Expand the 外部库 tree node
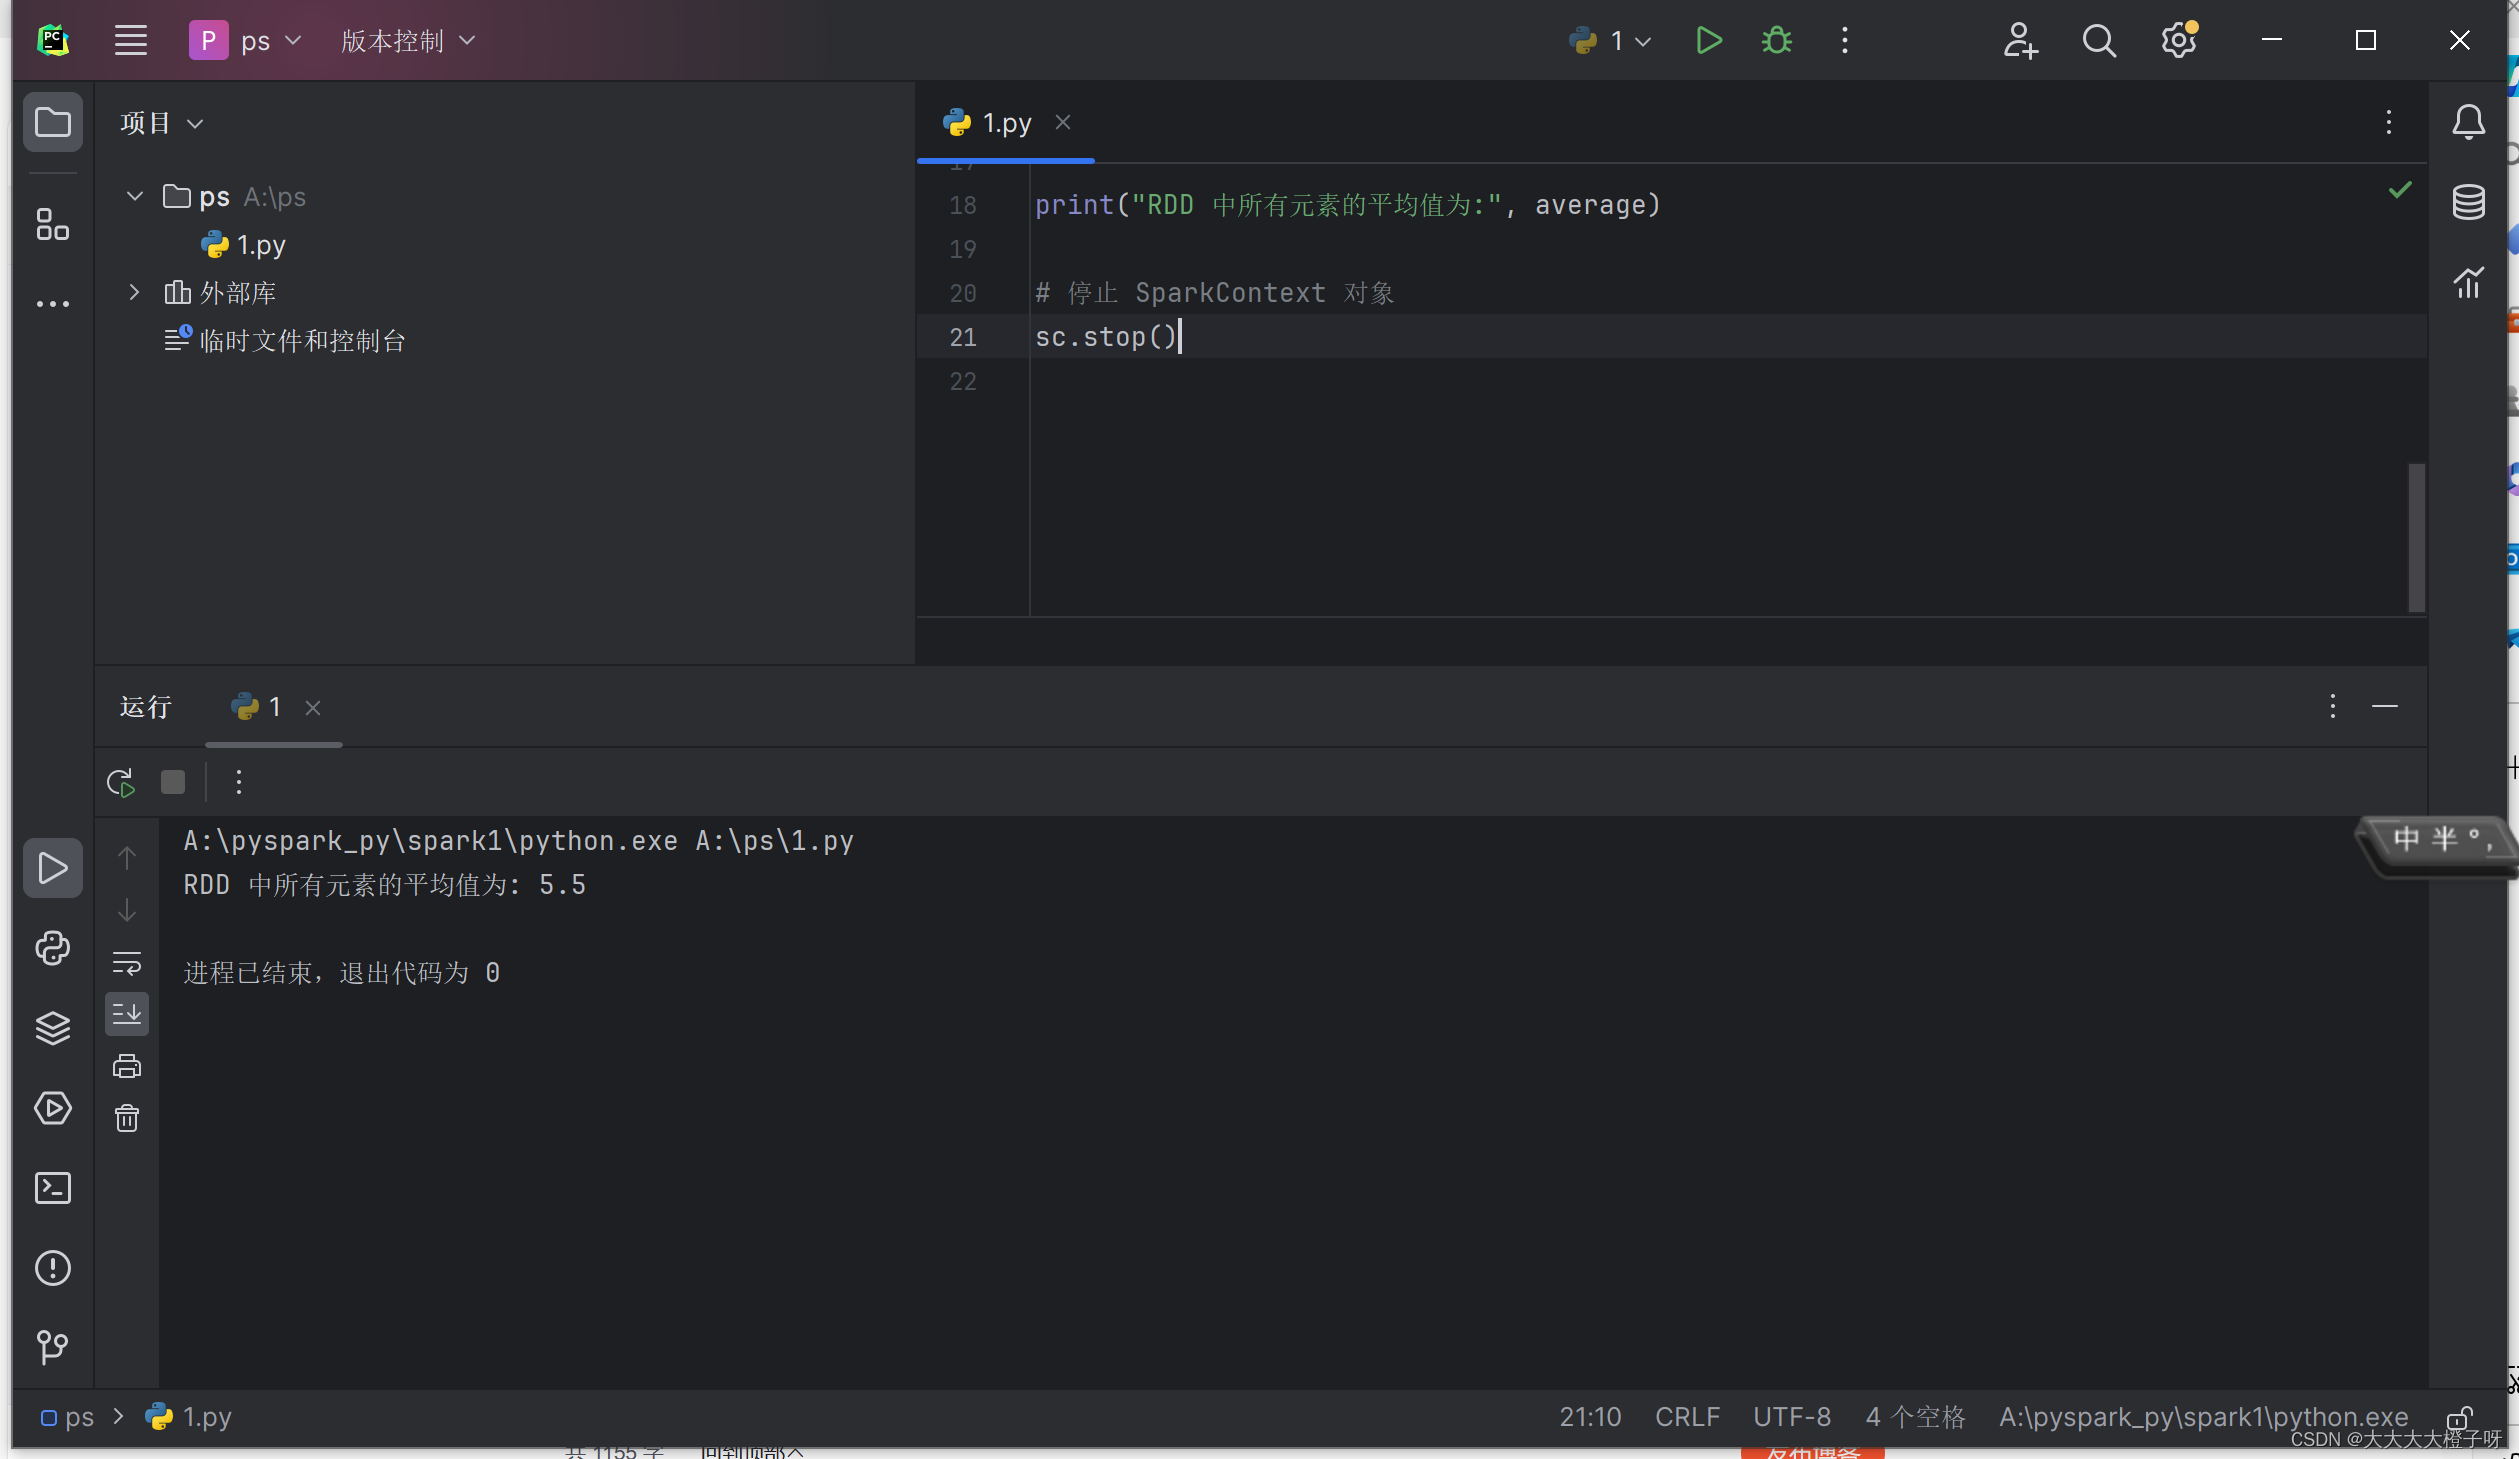The width and height of the screenshot is (2519, 1459). [x=135, y=292]
